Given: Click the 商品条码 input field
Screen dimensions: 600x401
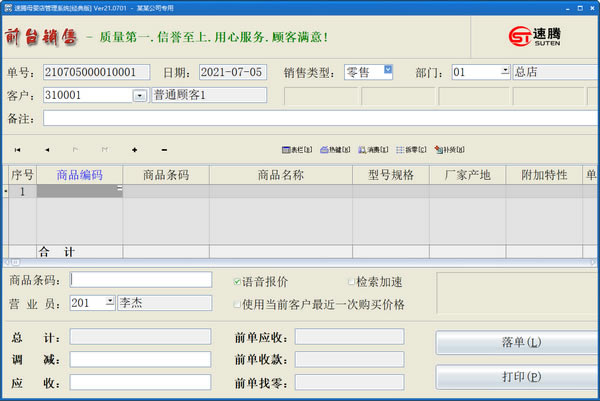Looking at the screenshot, I should pyautogui.click(x=141, y=279).
